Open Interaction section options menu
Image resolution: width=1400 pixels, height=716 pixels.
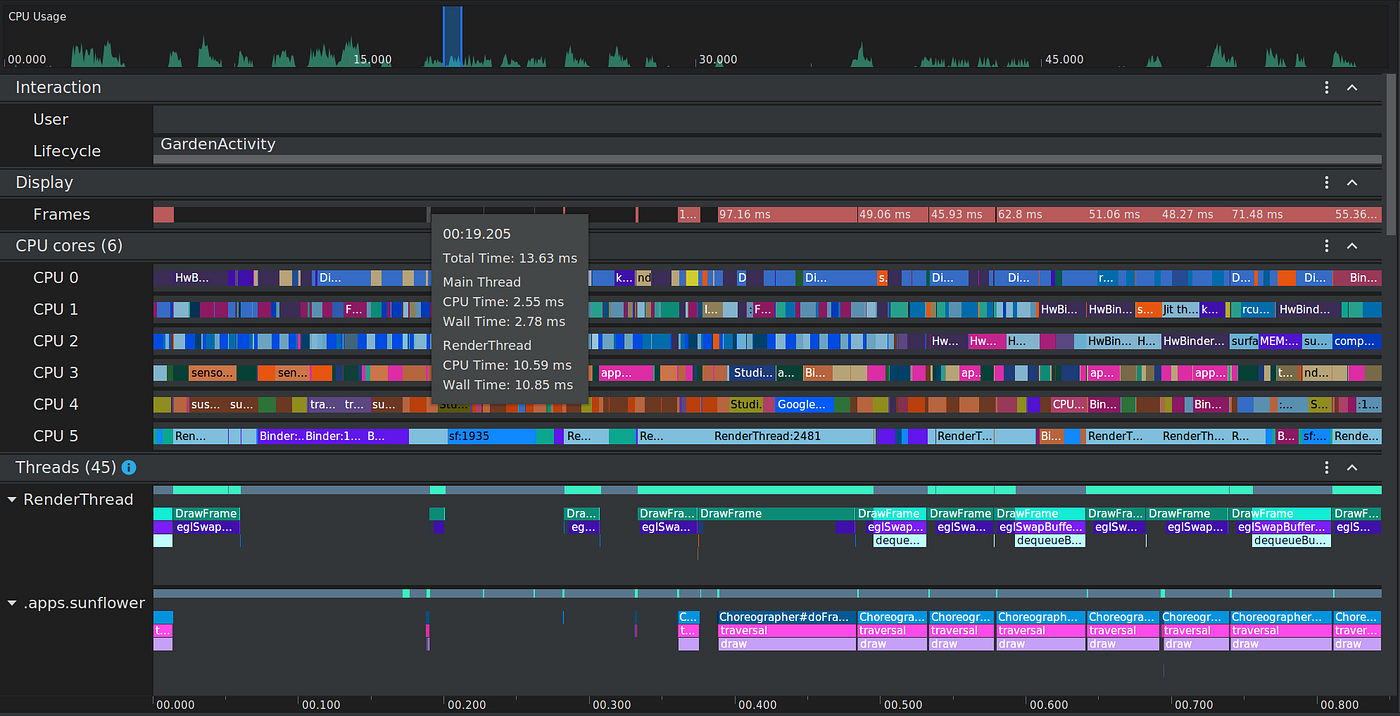coord(1326,88)
